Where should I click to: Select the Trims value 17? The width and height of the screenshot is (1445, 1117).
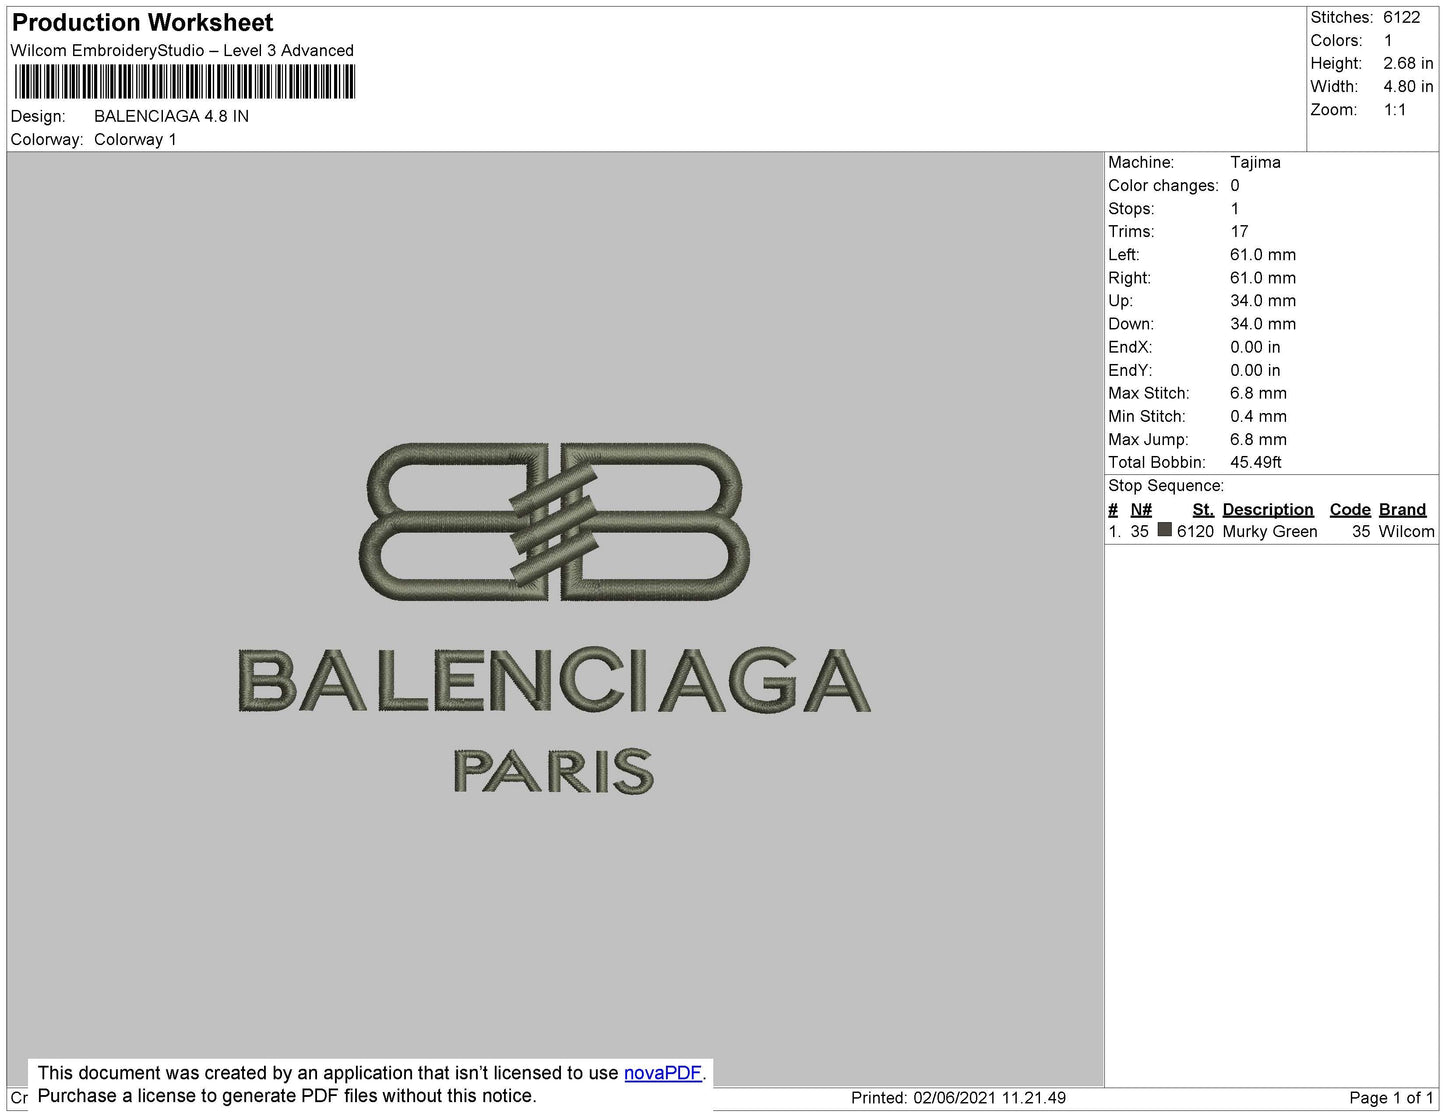tap(1239, 231)
